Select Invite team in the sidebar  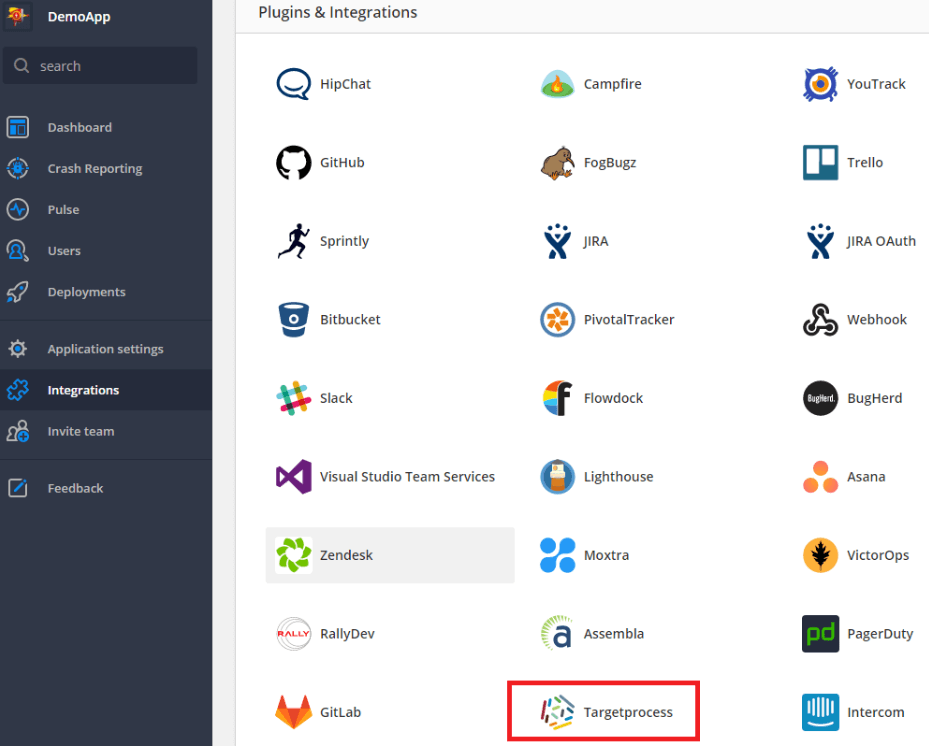pyautogui.click(x=80, y=432)
